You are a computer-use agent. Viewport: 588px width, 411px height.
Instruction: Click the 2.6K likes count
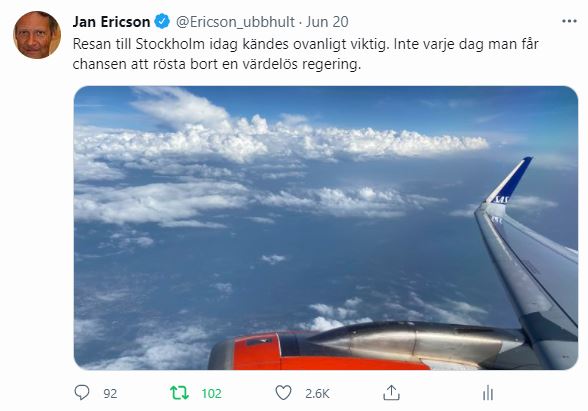click(317, 394)
